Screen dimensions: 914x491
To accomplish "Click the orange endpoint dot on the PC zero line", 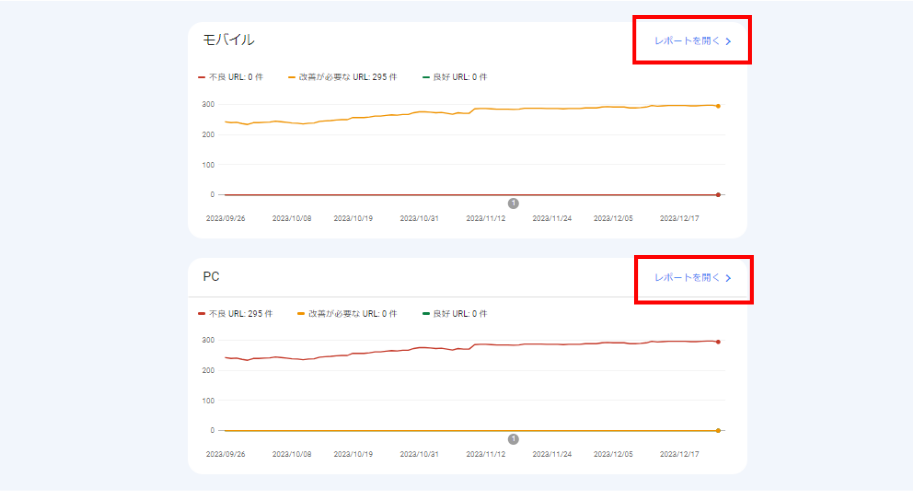I will coord(718,430).
